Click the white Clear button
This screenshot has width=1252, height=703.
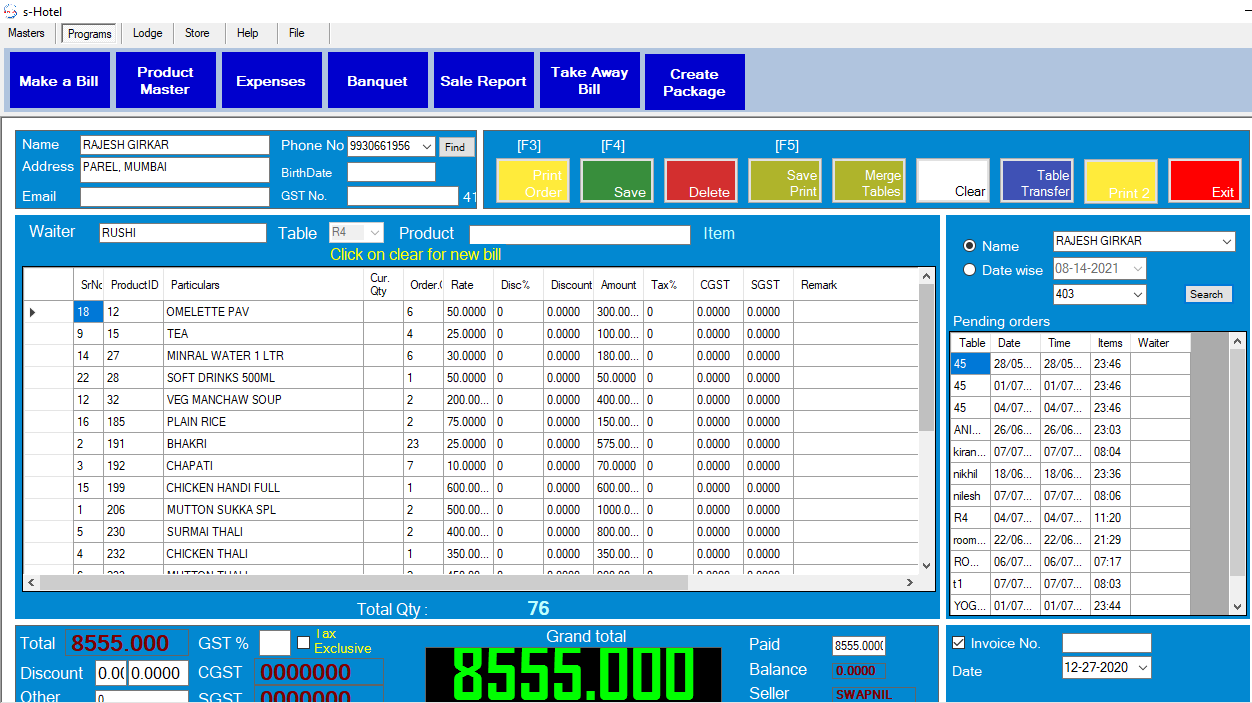pos(953,182)
